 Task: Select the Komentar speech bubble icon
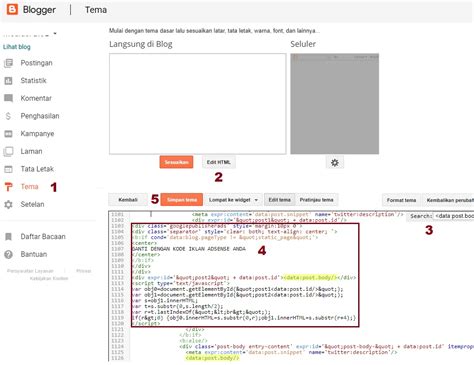[8, 98]
